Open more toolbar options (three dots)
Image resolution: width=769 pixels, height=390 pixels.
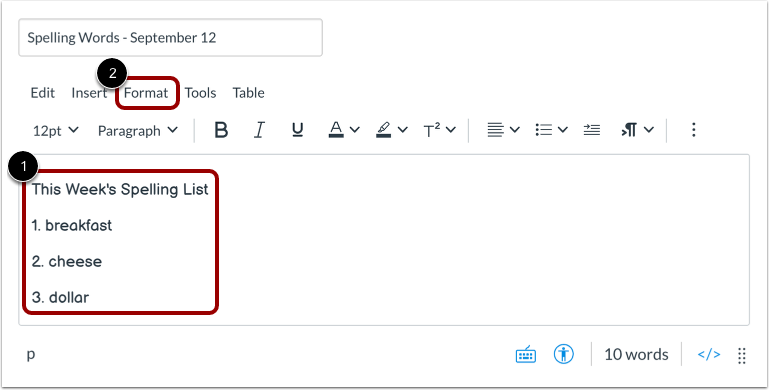693,130
